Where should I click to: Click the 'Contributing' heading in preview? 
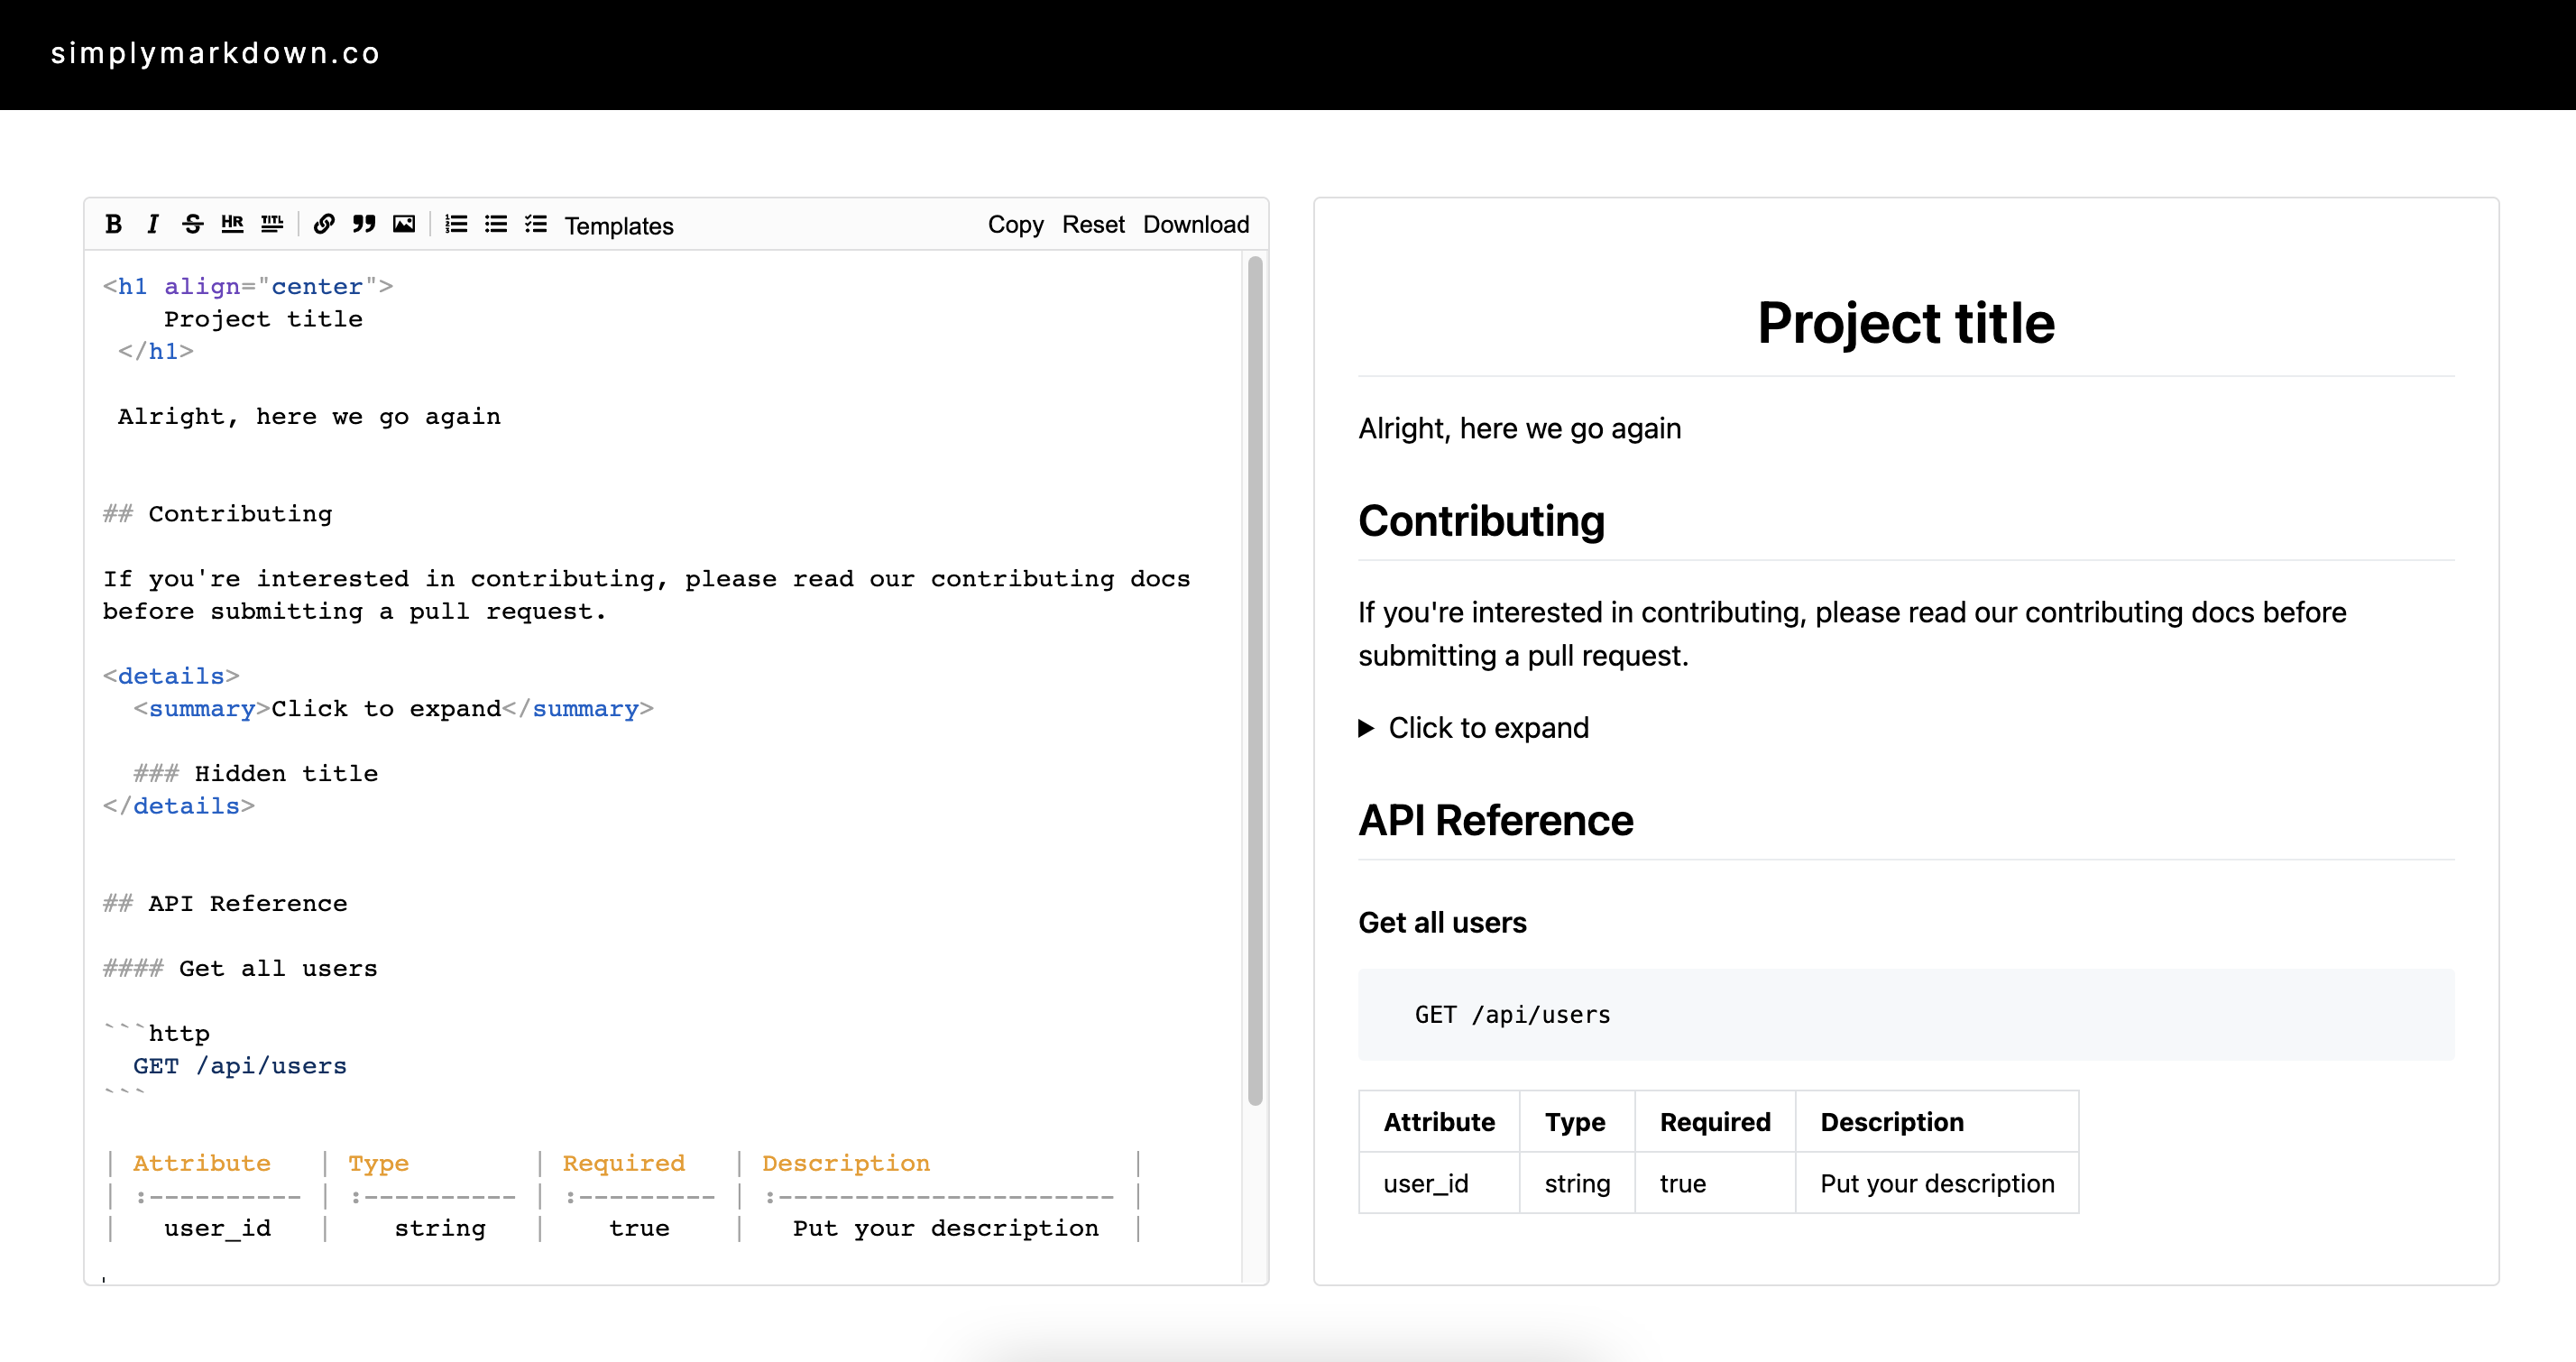click(x=1481, y=521)
